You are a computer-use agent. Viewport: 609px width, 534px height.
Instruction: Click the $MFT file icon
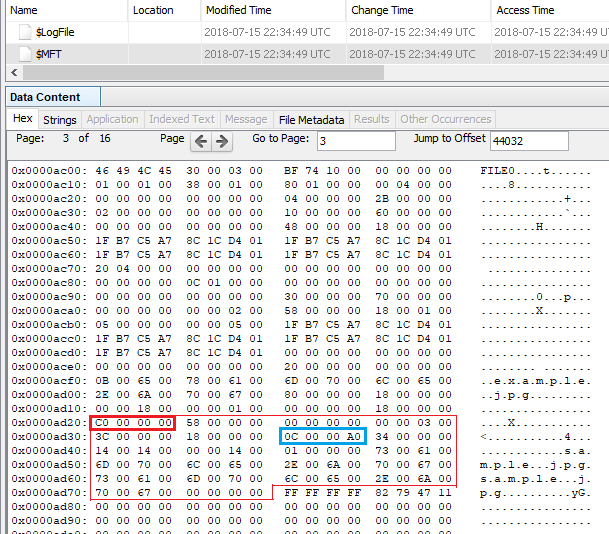click(25, 54)
